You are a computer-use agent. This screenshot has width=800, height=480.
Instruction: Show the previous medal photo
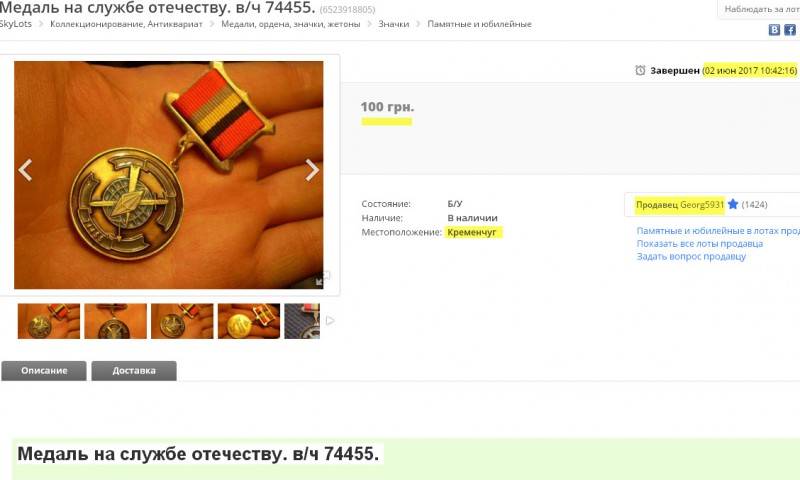tap(25, 170)
